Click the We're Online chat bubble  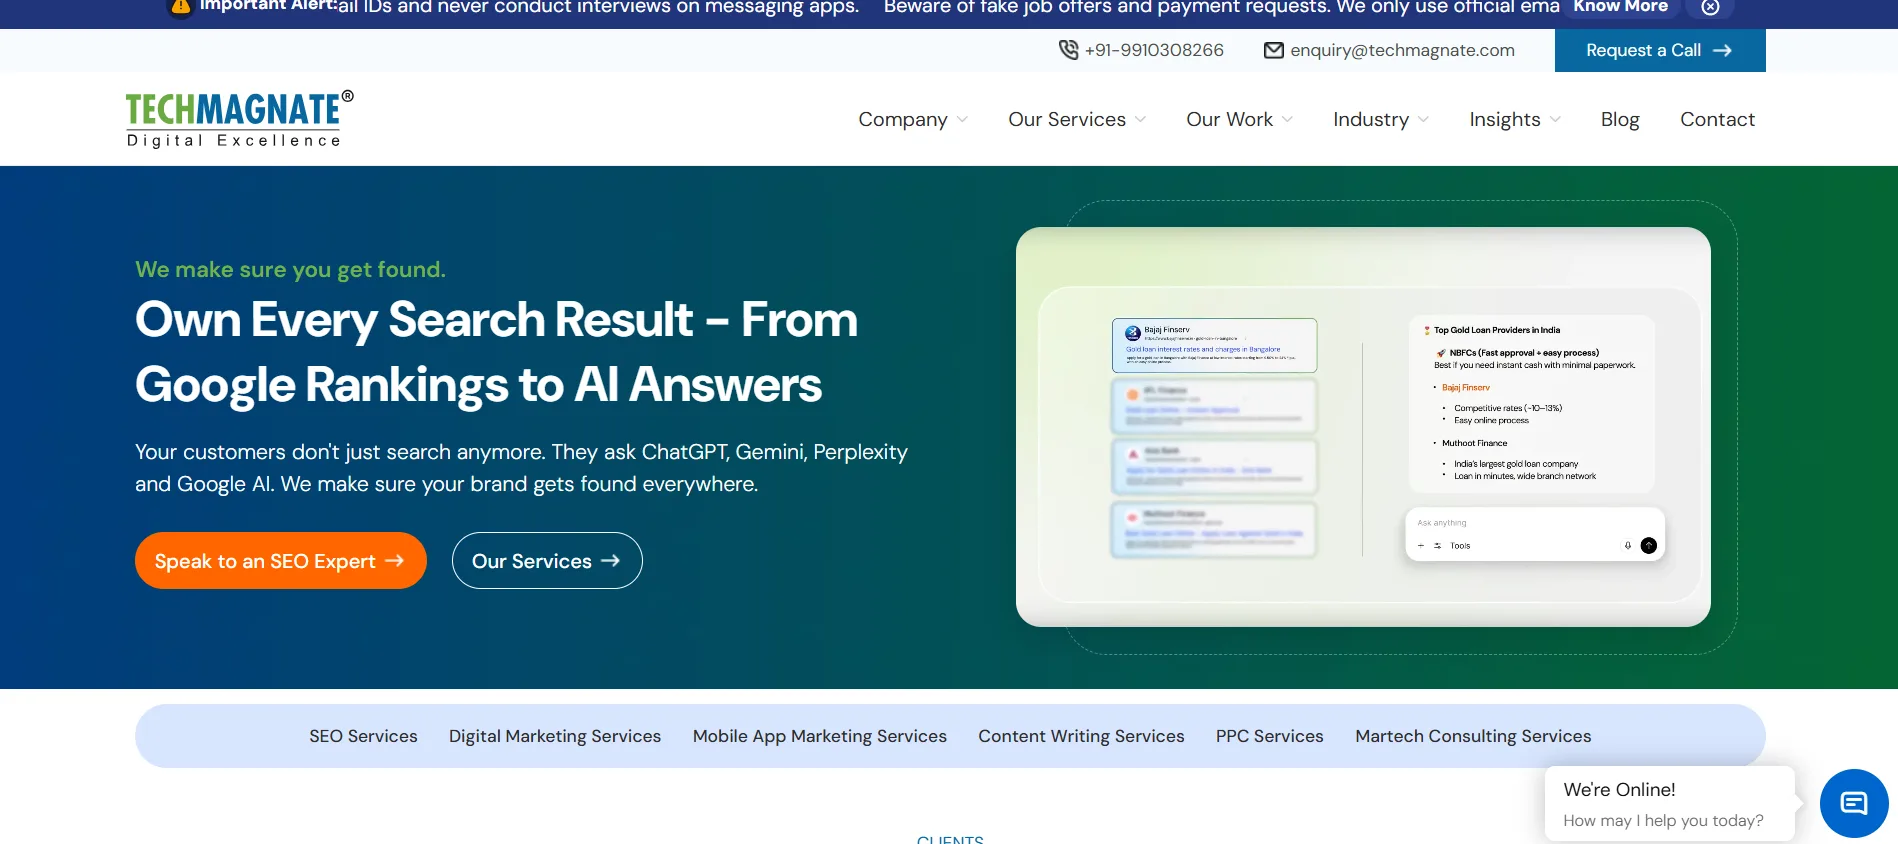(x=1669, y=804)
